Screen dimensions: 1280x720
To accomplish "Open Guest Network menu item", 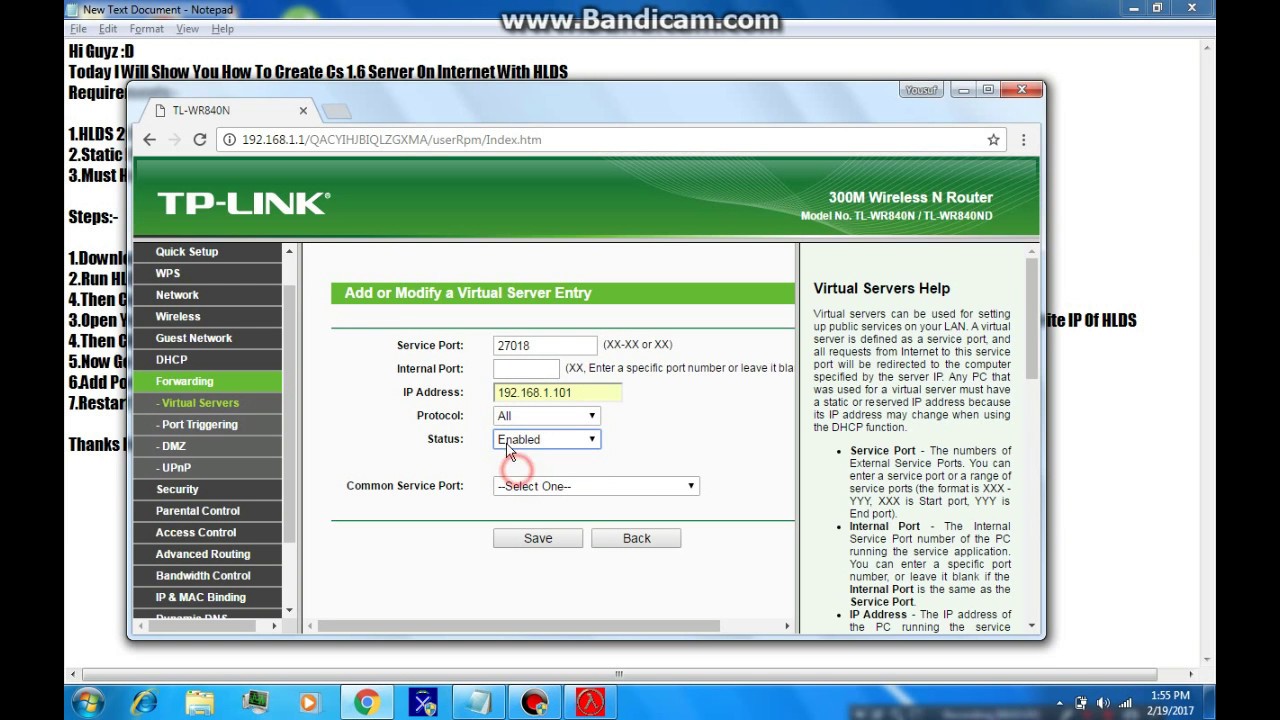I will 208,338.
